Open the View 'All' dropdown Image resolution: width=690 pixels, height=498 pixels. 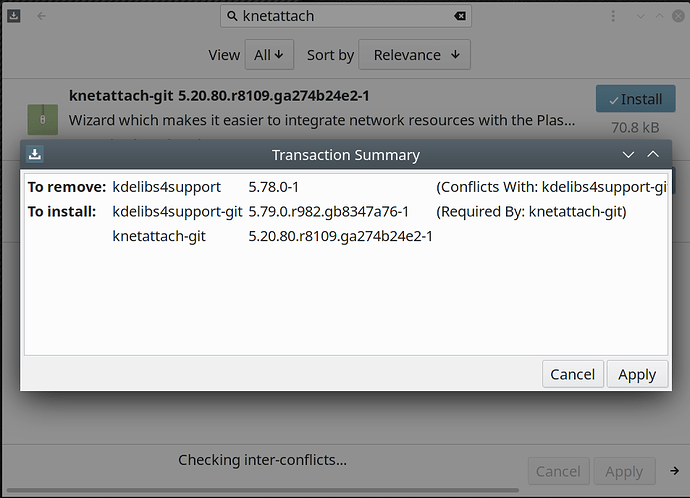(269, 55)
